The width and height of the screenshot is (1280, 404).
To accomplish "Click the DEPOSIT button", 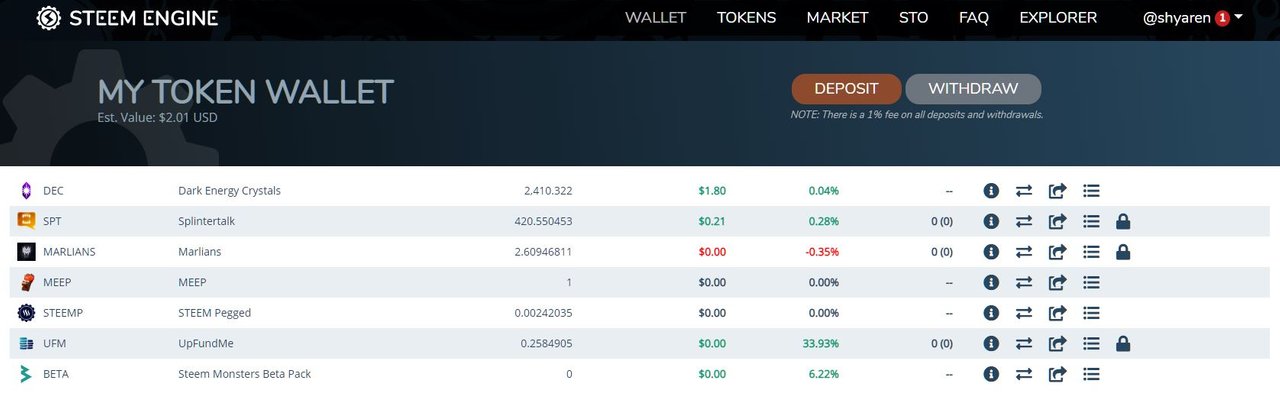I will tap(846, 89).
